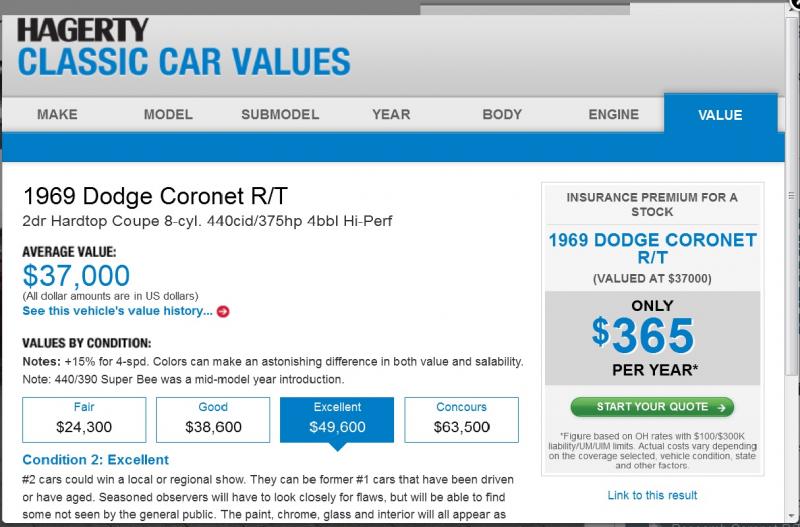The height and width of the screenshot is (527, 800).
Task: Click the Hagerty Classic Car Values logo
Action: pos(184,48)
